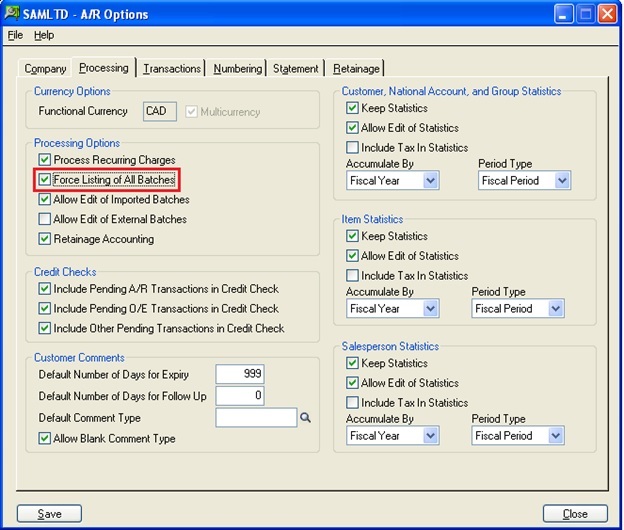Viewport: 624px width, 530px height.
Task: Click the Save button
Action: [x=49, y=514]
